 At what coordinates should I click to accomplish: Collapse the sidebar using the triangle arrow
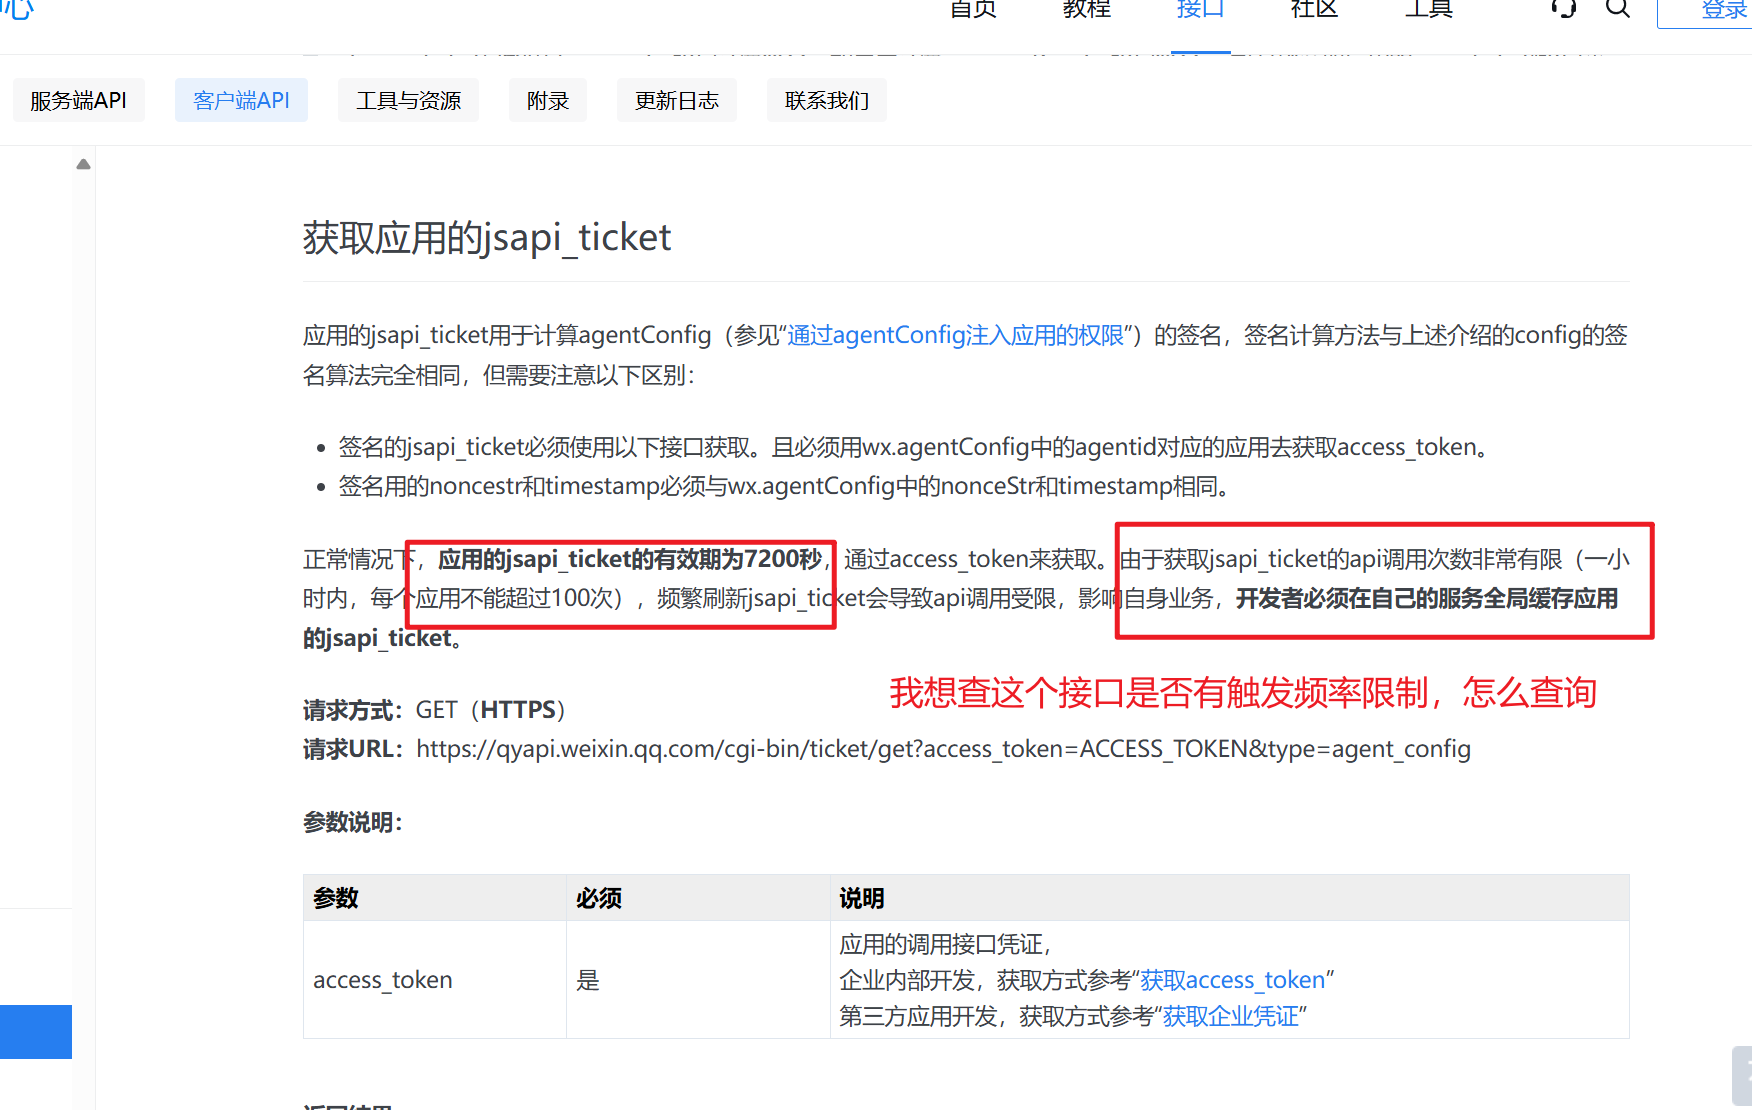(84, 163)
